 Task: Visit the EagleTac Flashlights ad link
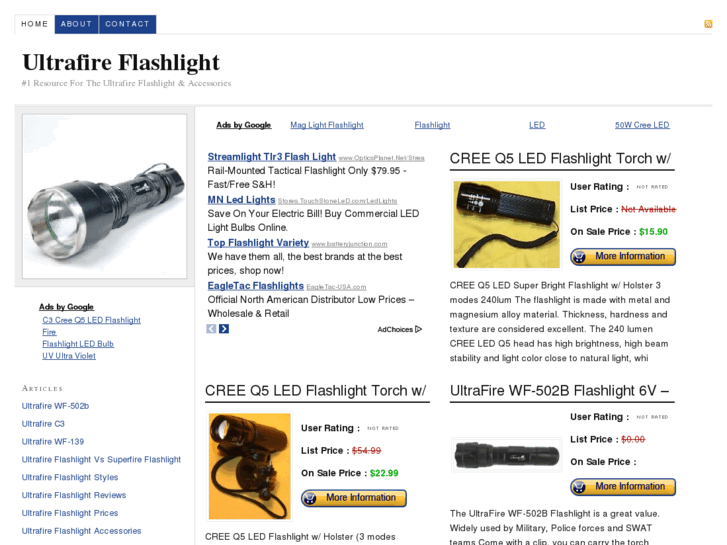255,286
